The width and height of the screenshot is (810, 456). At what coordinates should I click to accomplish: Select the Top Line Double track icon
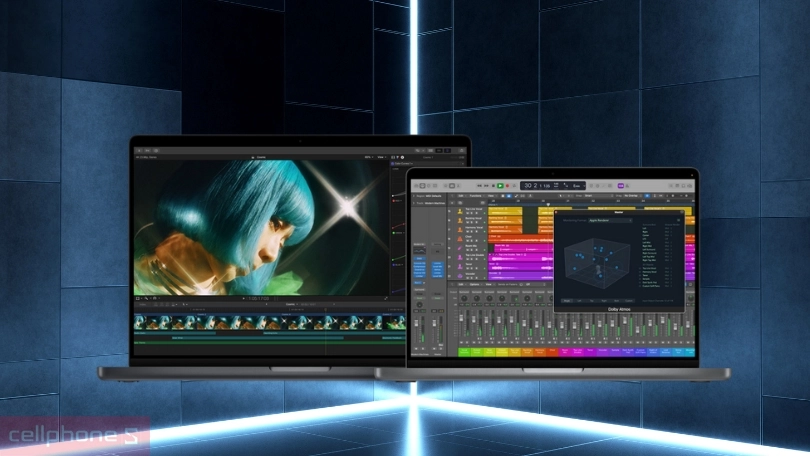(460, 257)
